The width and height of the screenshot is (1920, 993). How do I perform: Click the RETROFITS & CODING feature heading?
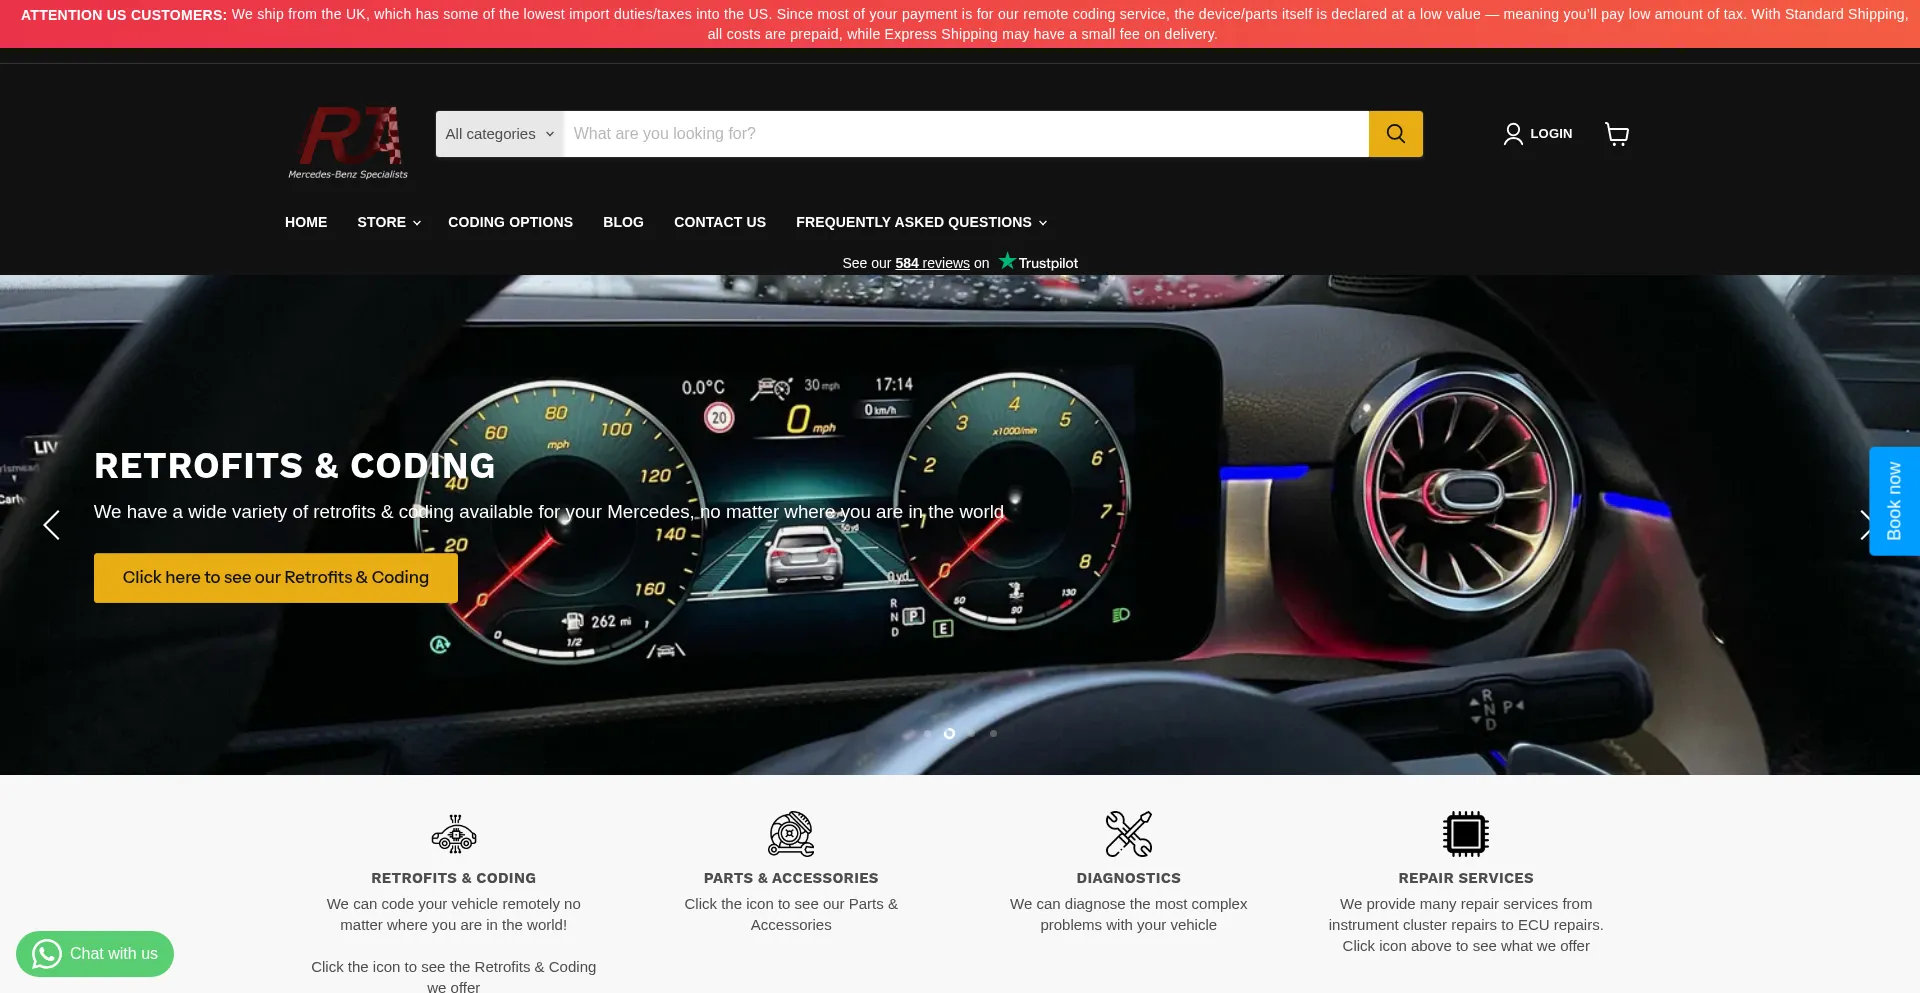pyautogui.click(x=454, y=878)
